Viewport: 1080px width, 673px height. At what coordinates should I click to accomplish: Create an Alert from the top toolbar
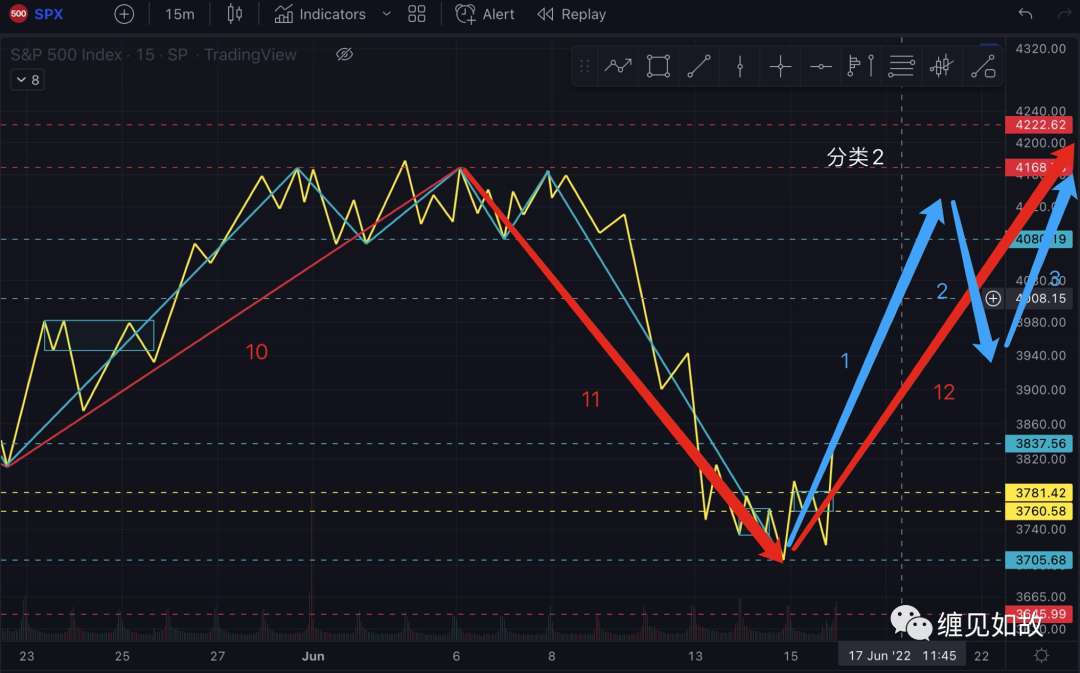pyautogui.click(x=485, y=14)
